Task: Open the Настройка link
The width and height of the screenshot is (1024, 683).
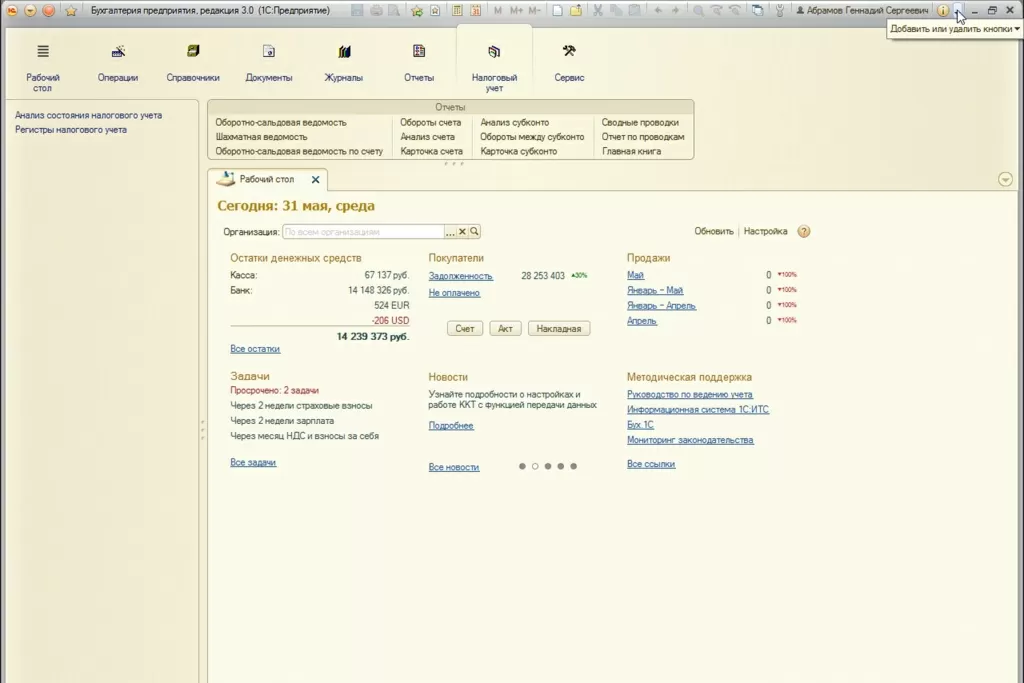Action: [765, 231]
